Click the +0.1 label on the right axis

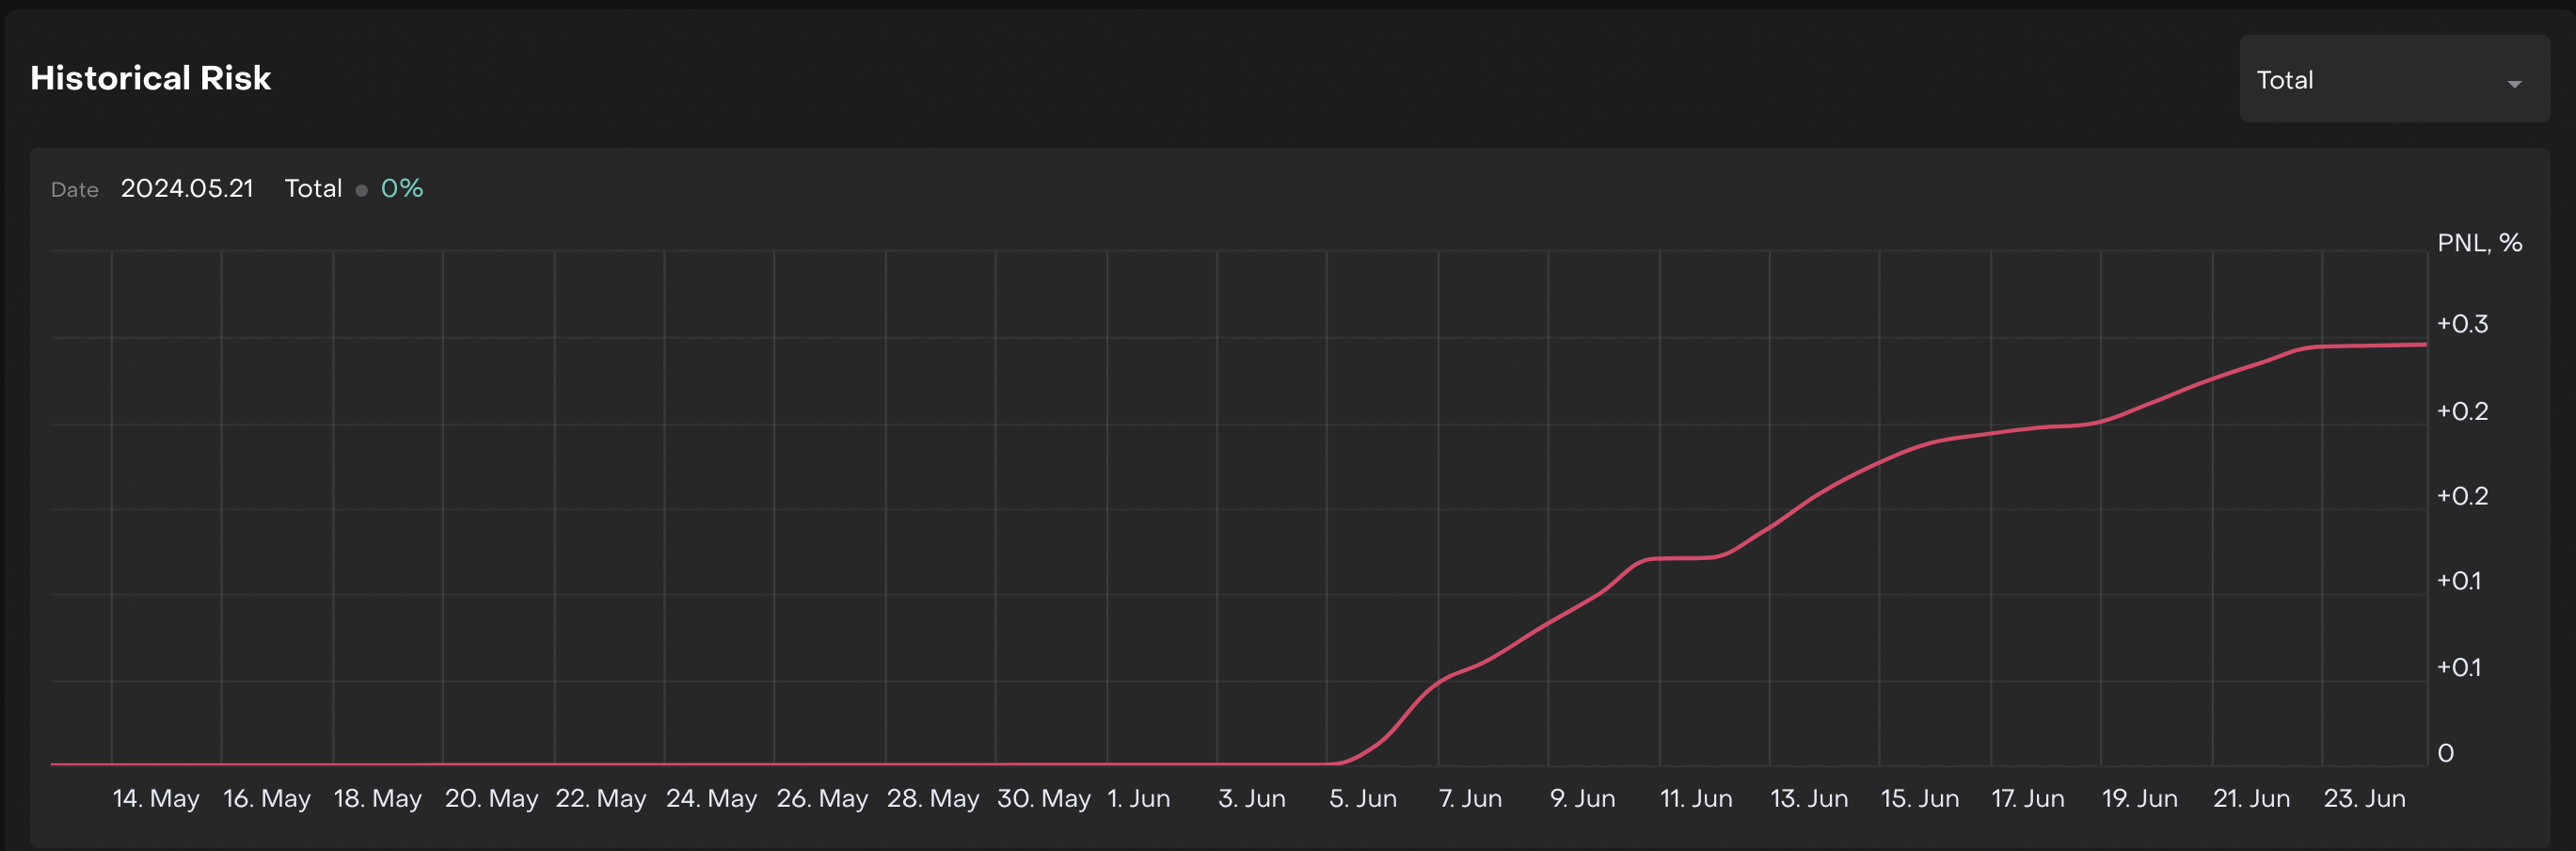click(x=2458, y=581)
